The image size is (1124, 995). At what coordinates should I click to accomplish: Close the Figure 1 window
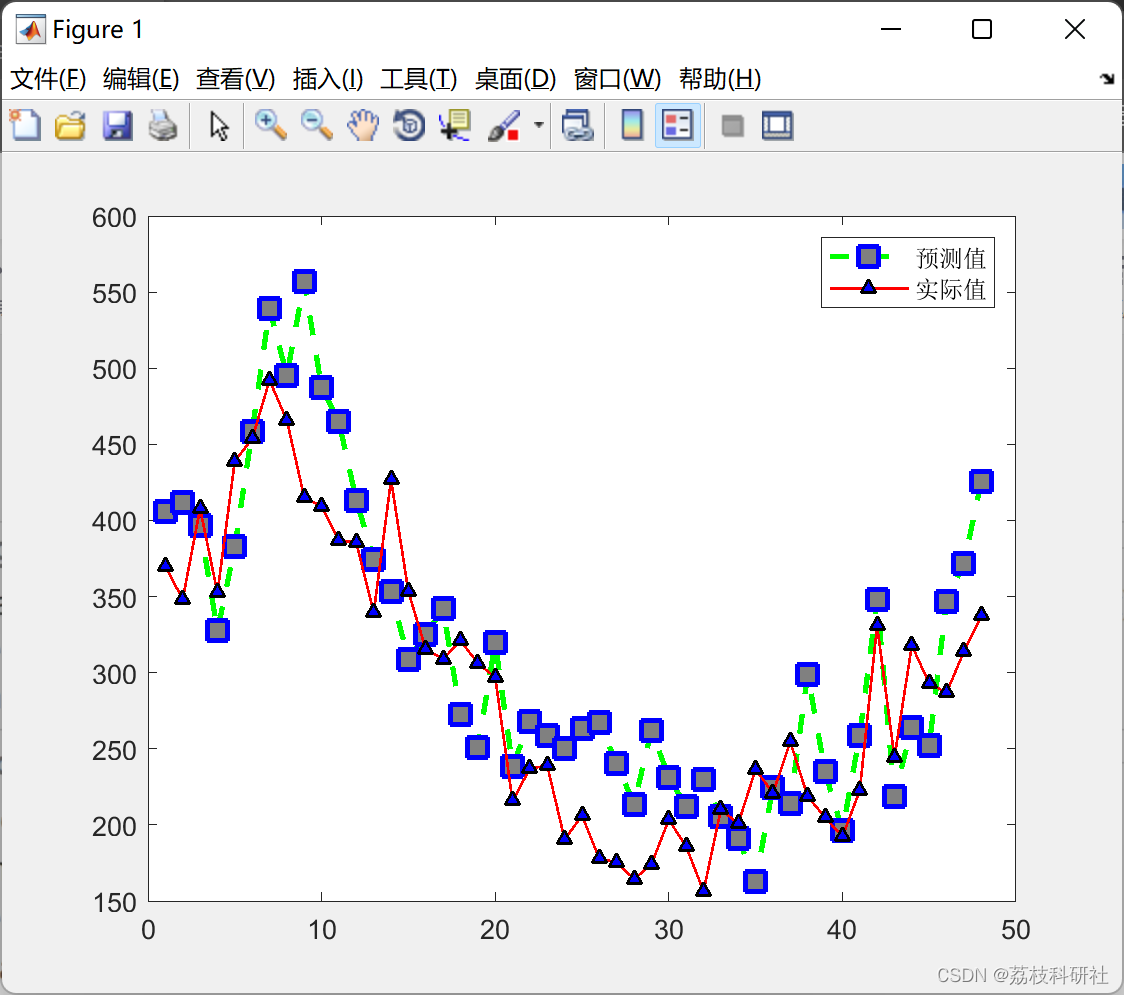pos(1075,29)
